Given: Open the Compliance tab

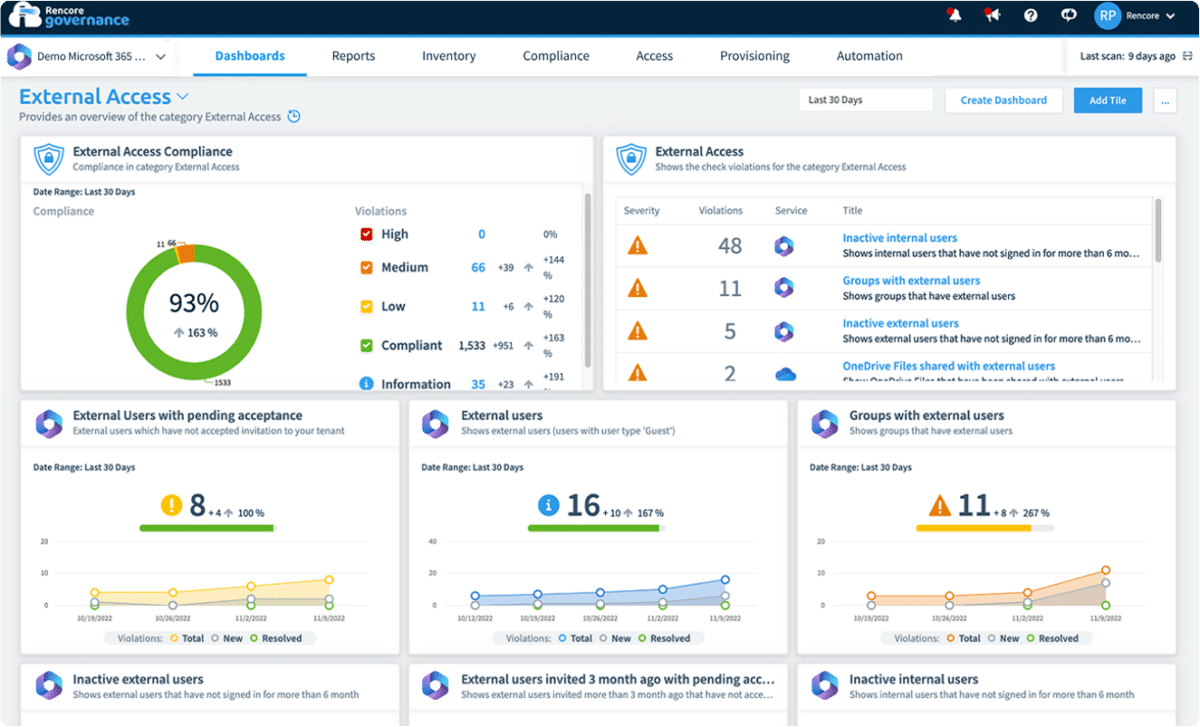Looking at the screenshot, I should click(x=556, y=56).
